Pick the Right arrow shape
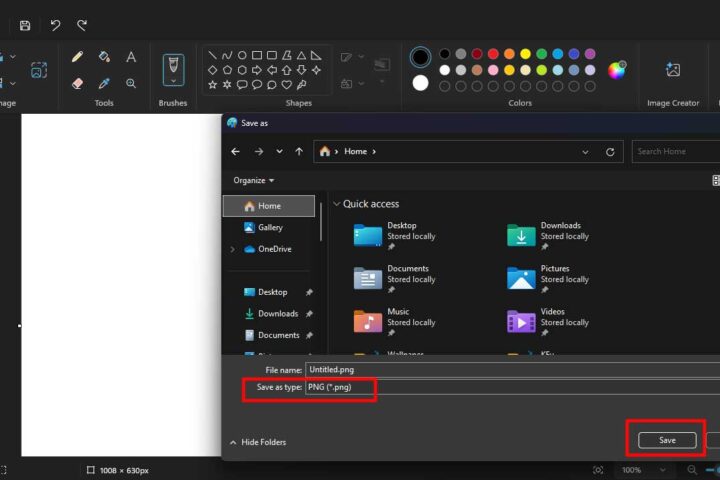 pos(257,70)
